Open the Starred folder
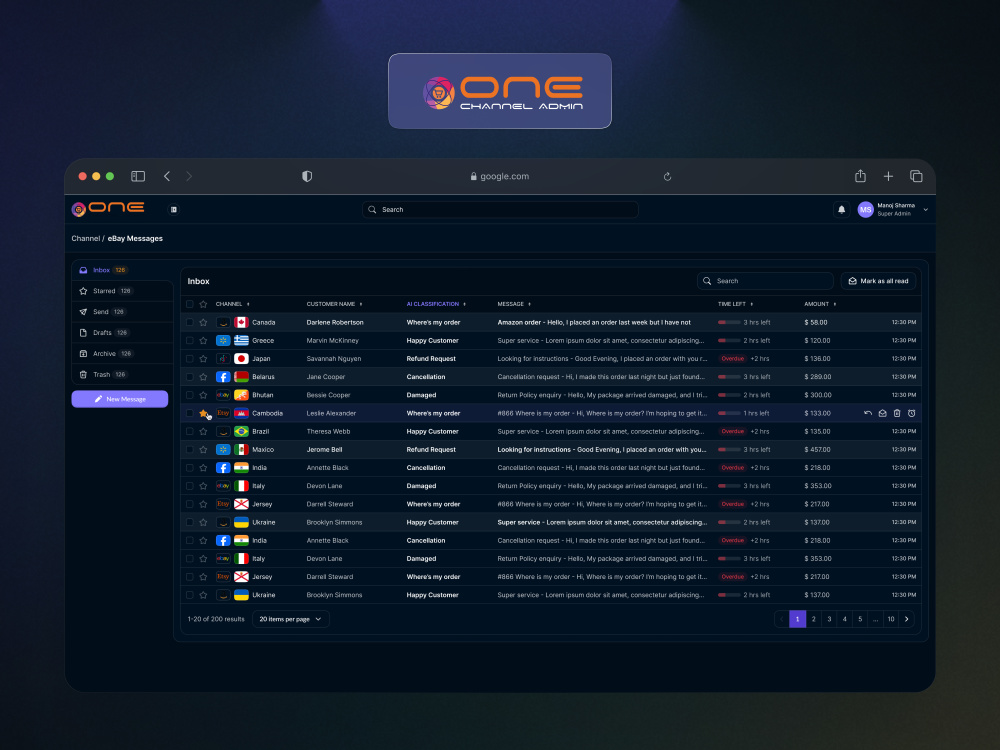The image size is (1000, 750). coord(122,291)
